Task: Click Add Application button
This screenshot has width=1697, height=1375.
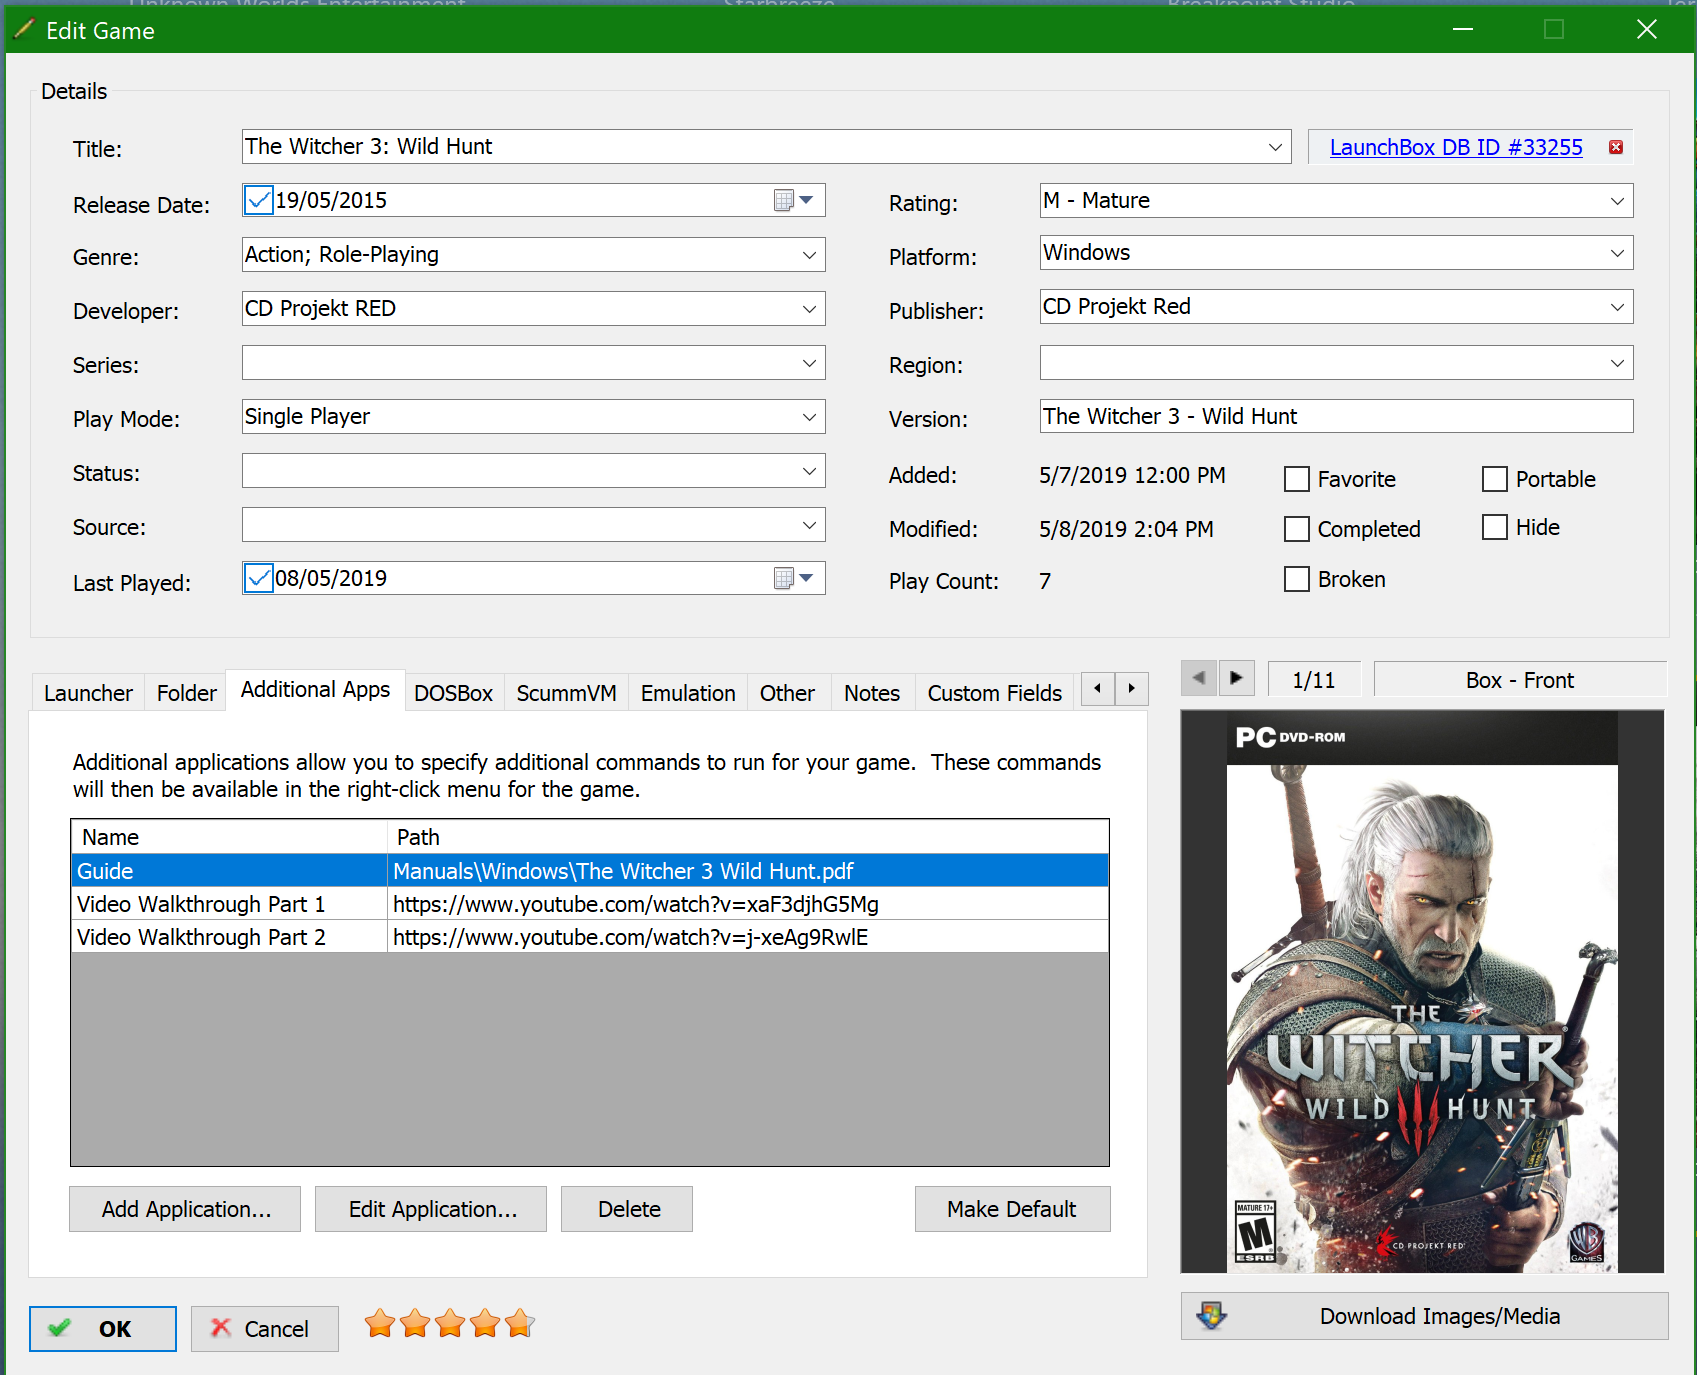Action: tap(185, 1209)
